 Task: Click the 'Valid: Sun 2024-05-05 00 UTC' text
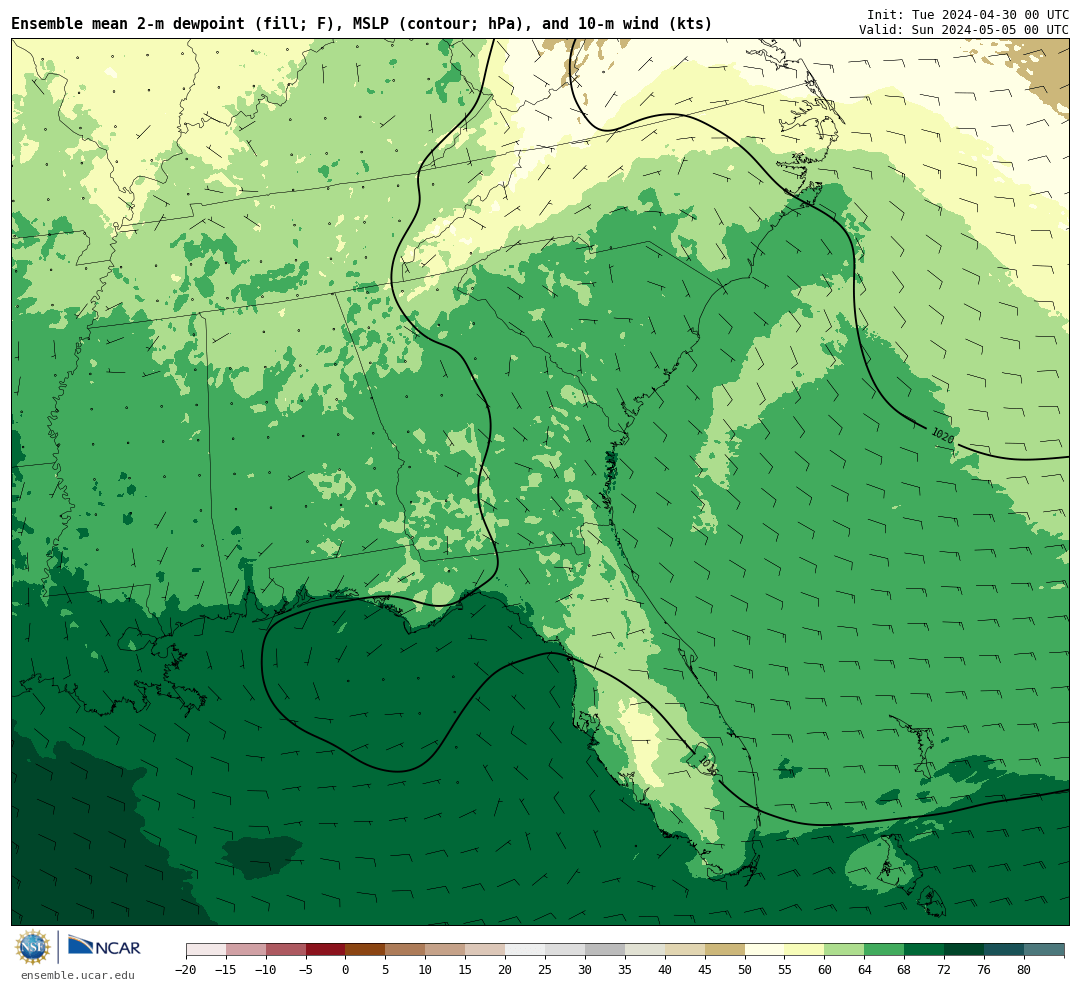pyautogui.click(x=964, y=30)
